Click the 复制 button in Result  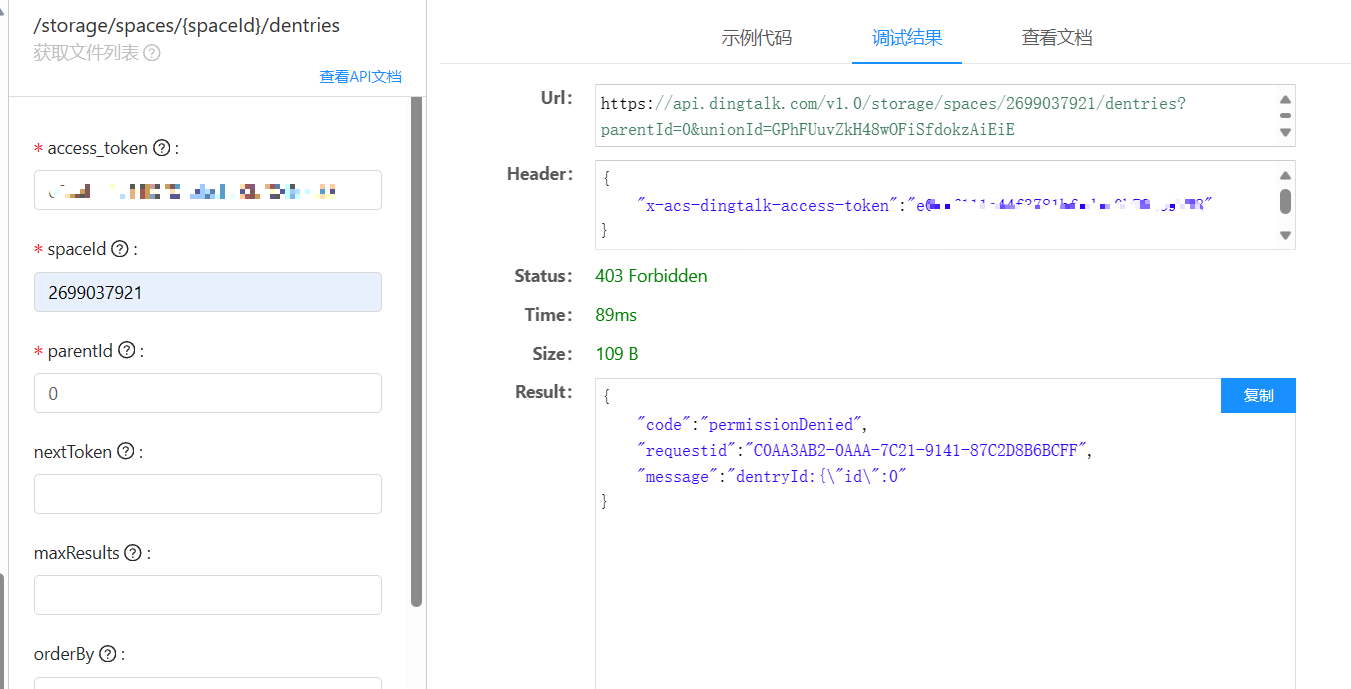[x=1258, y=395]
